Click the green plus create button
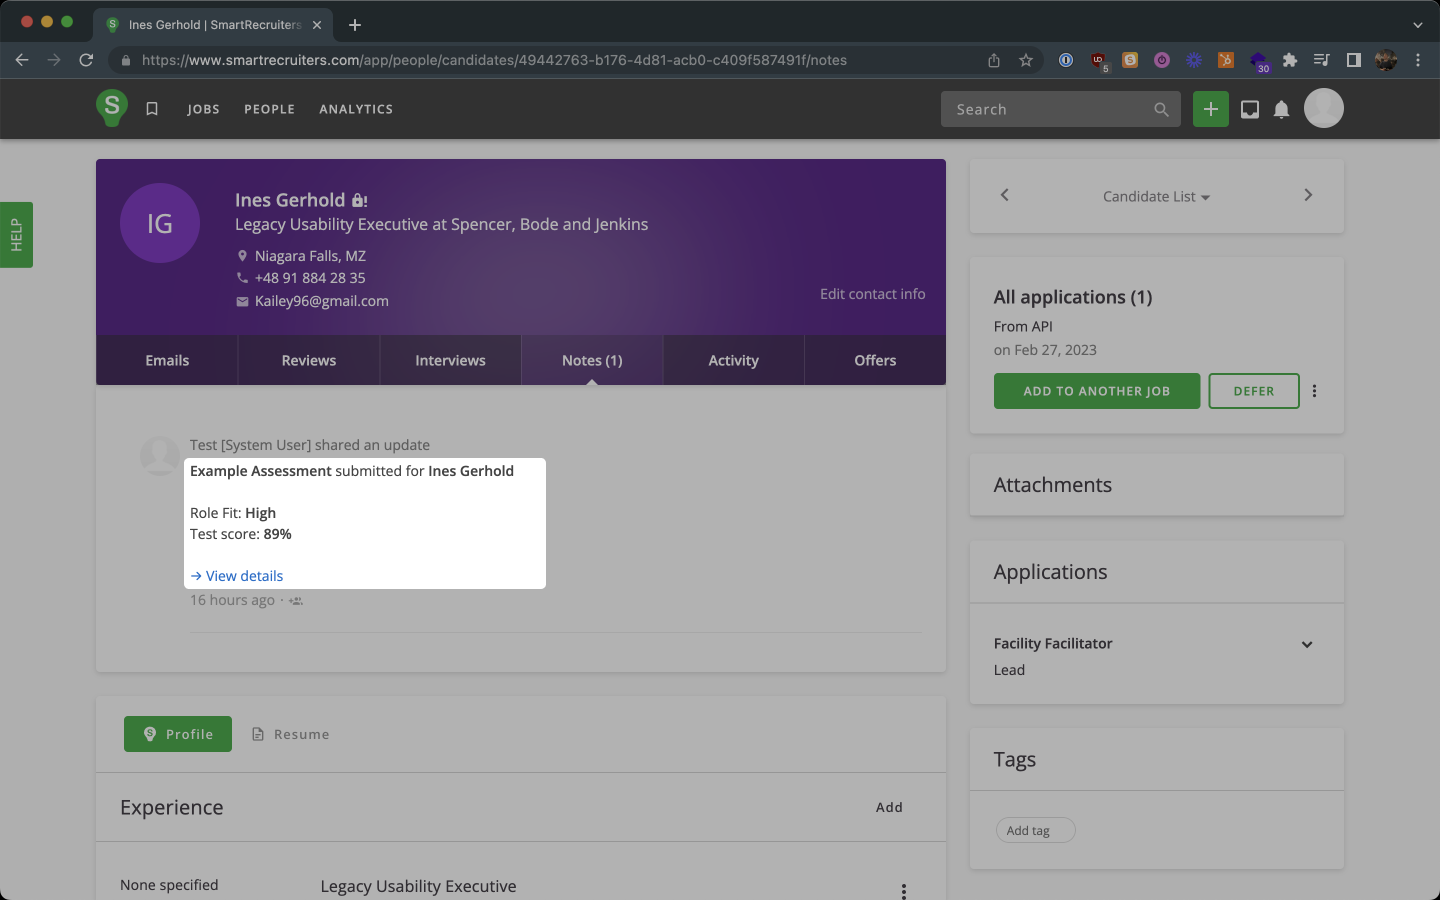This screenshot has height=900, width=1440. point(1210,109)
